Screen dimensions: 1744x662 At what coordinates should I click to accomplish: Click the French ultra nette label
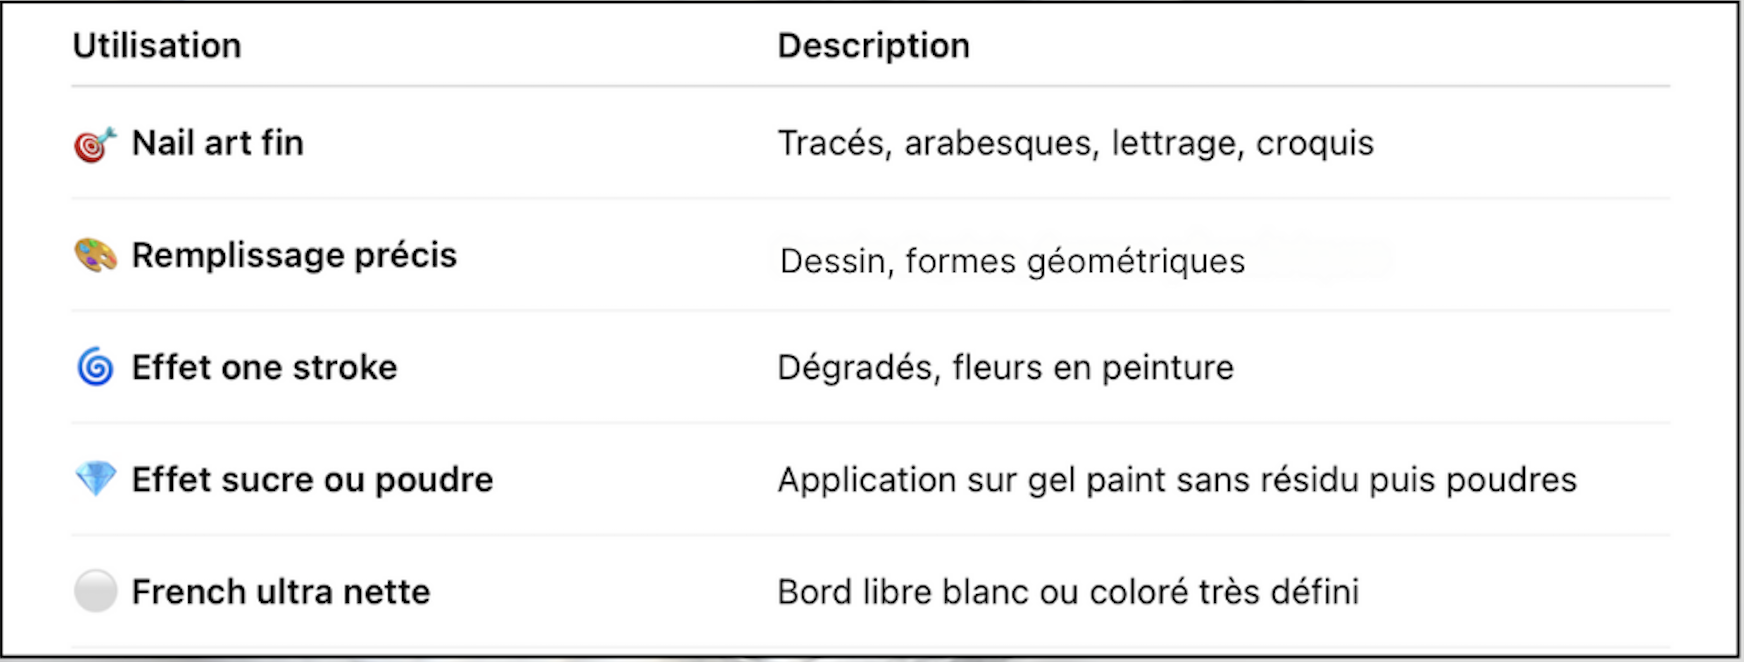coord(281,592)
